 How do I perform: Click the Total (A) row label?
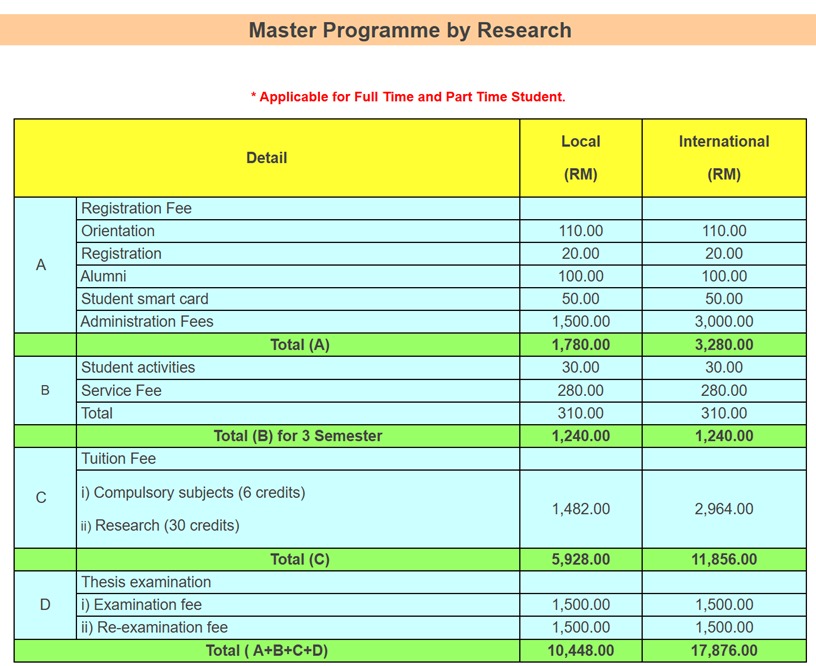[x=299, y=345]
